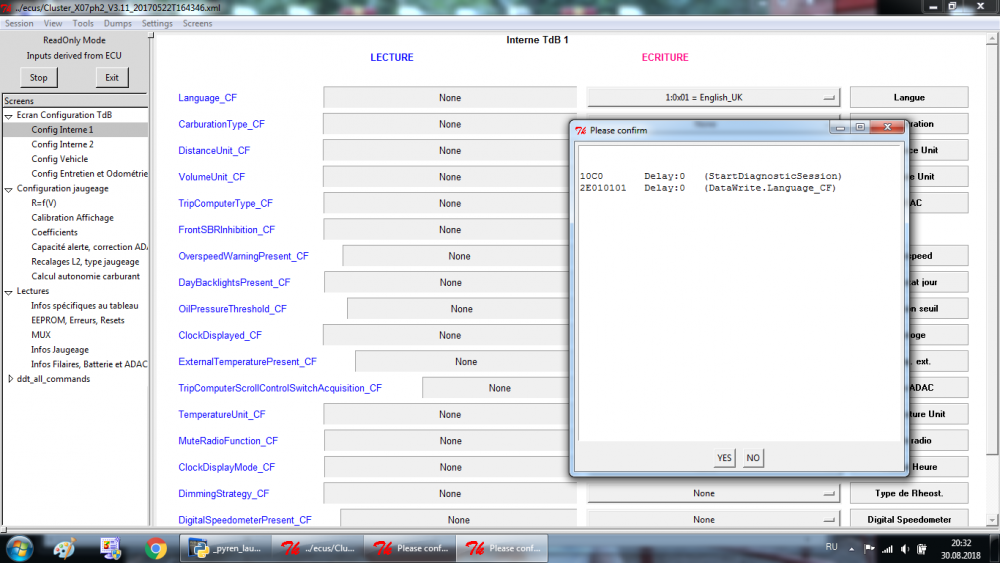
Task: Click the Tk icon in Please confirm title bar
Action: (x=580, y=130)
